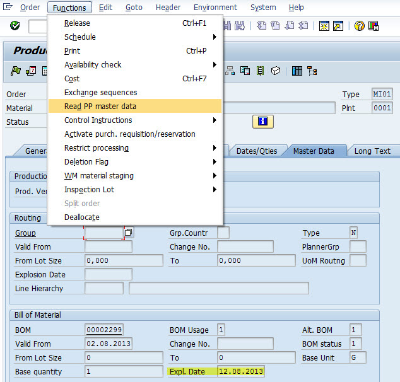Image resolution: width=400 pixels, height=382 pixels.
Task: Click the Previous Page navigation icon
Action: point(275,26)
